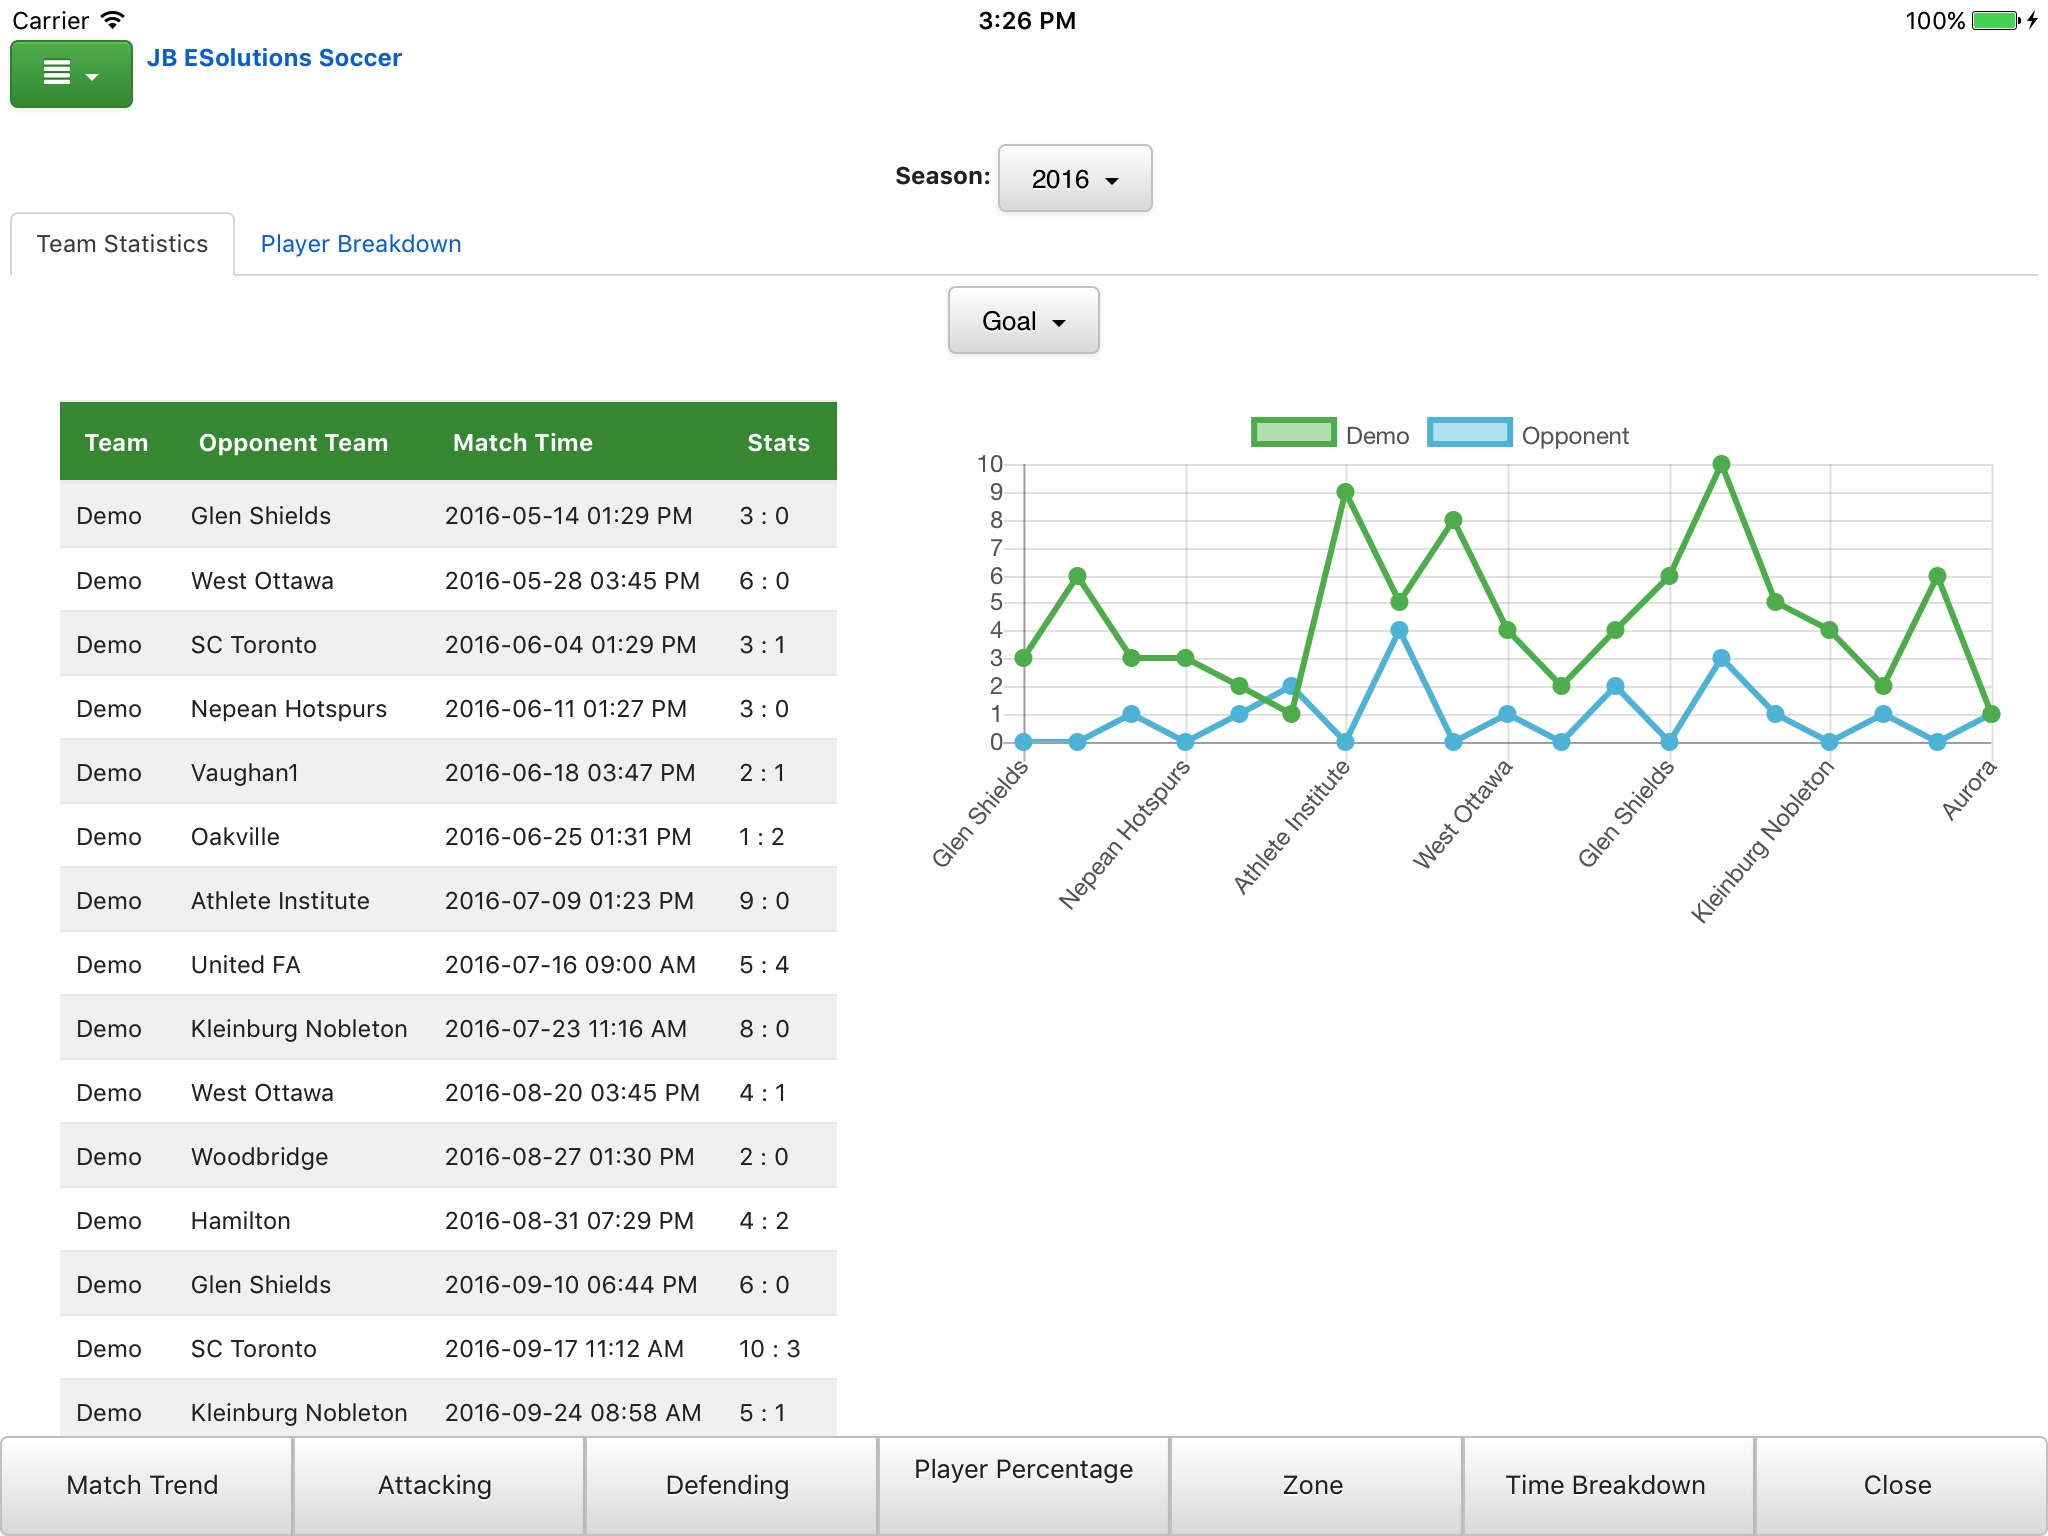Click the JB ESolutions Soccer link

click(x=274, y=58)
